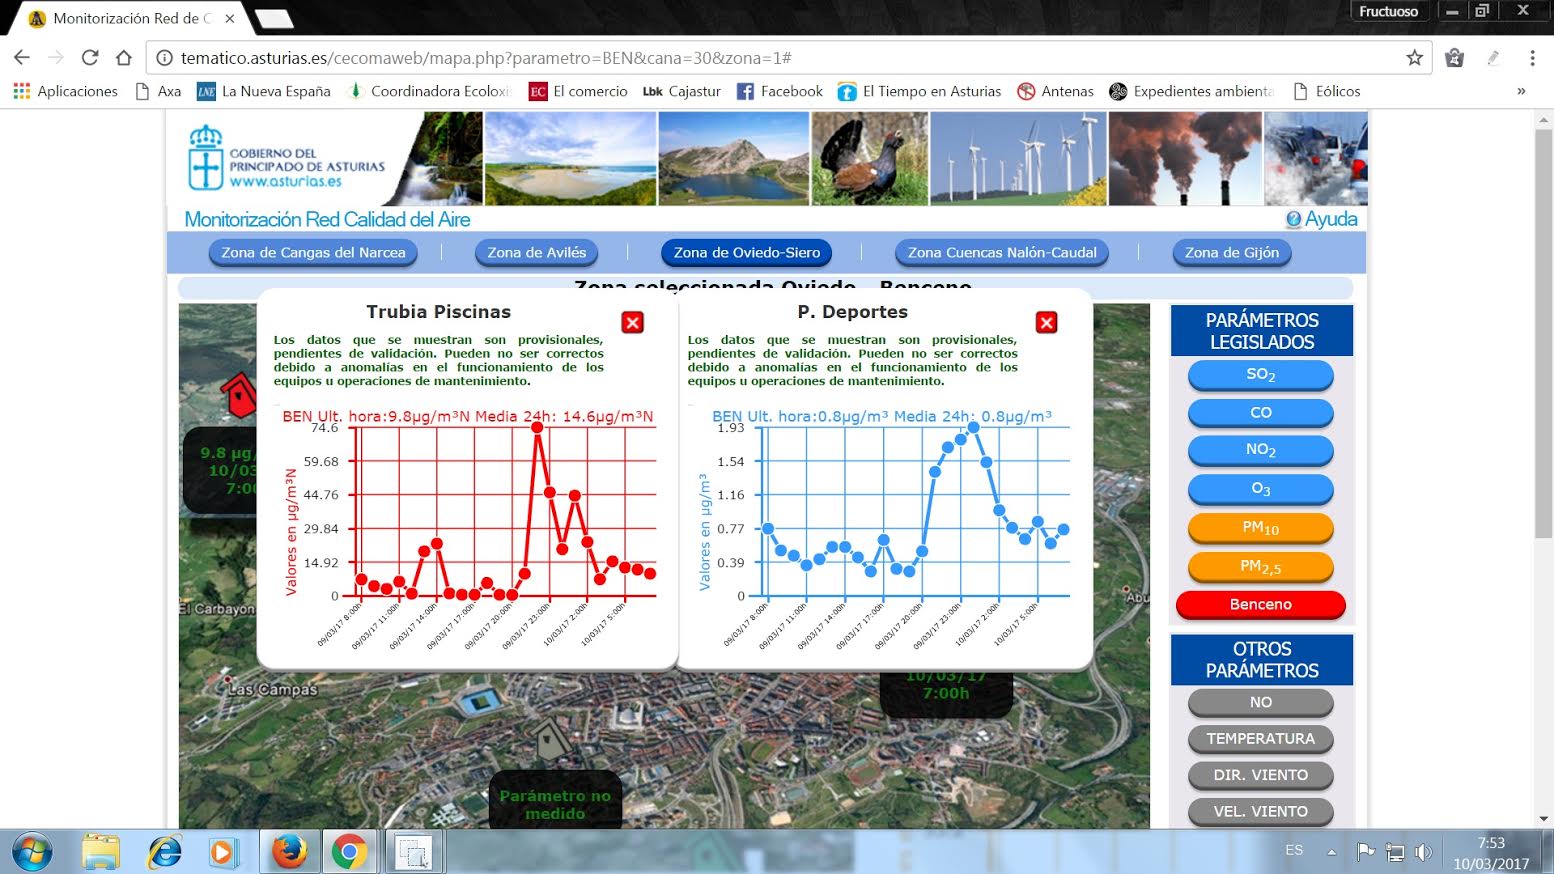The width and height of the screenshot is (1554, 874).
Task: Switch to Zona de Avilés
Action: pyautogui.click(x=536, y=253)
